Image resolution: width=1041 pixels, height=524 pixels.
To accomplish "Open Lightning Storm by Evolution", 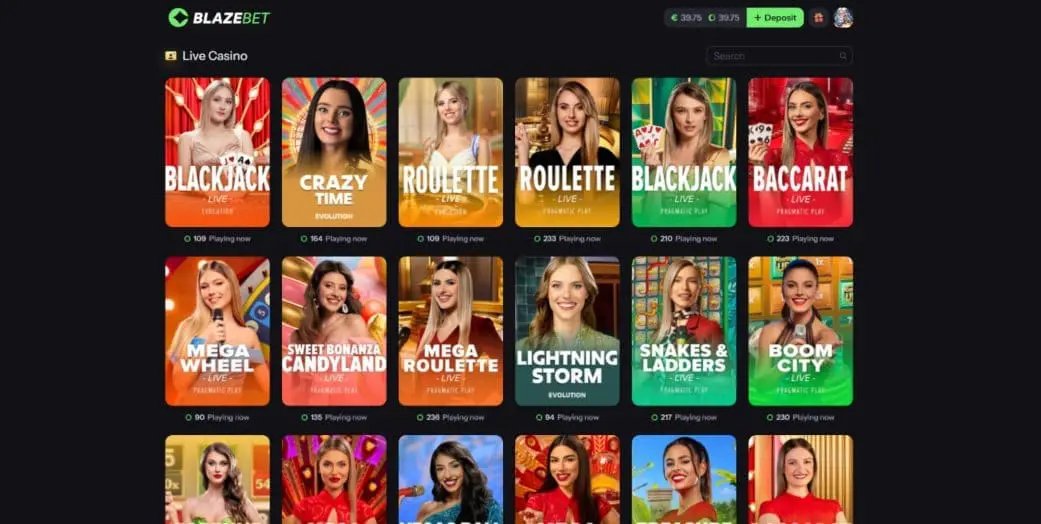I will (x=567, y=331).
